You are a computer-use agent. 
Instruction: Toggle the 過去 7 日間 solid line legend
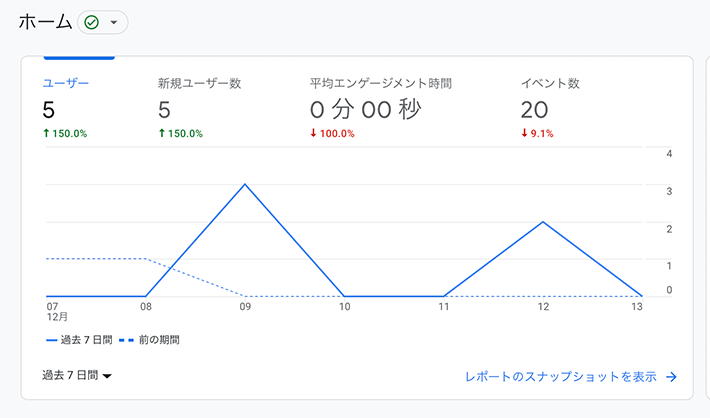(x=79, y=340)
